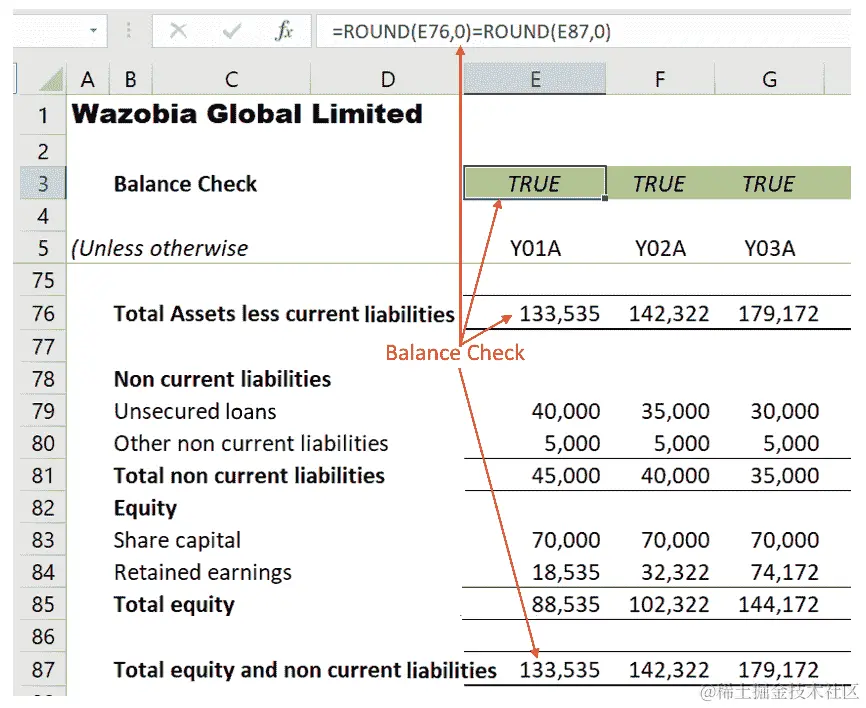This screenshot has width=866, height=708.
Task: Select column C header
Action: 231,79
